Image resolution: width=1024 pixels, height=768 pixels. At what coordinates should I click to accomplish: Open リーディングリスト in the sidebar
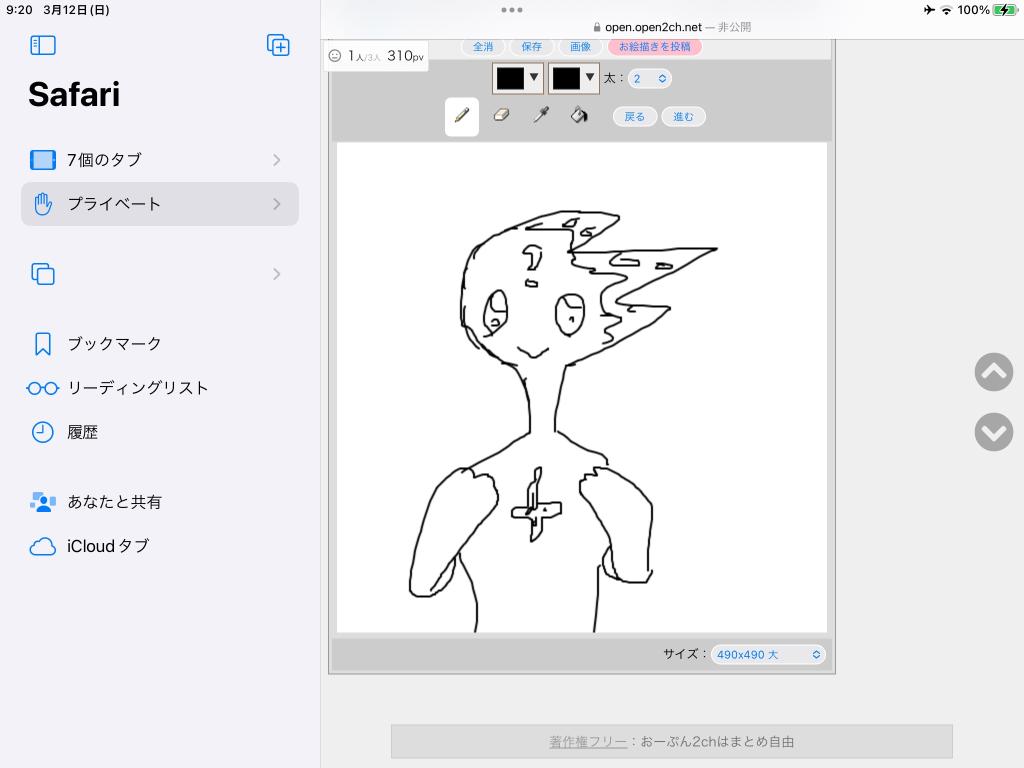137,388
